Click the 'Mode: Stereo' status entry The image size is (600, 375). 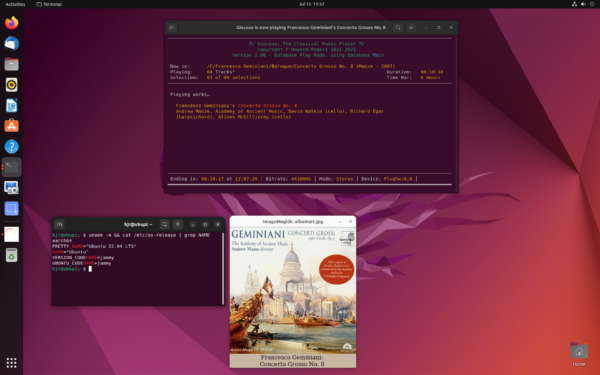pyautogui.click(x=336, y=179)
